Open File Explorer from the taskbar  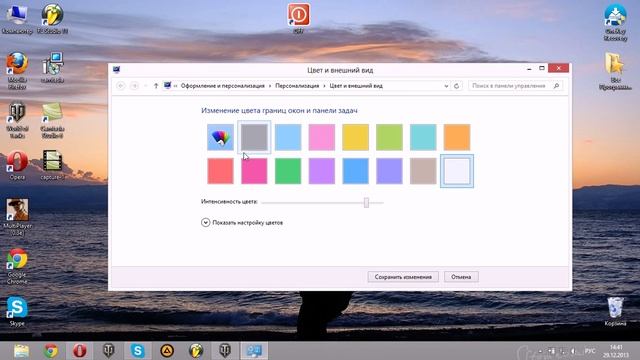[x=21, y=351]
